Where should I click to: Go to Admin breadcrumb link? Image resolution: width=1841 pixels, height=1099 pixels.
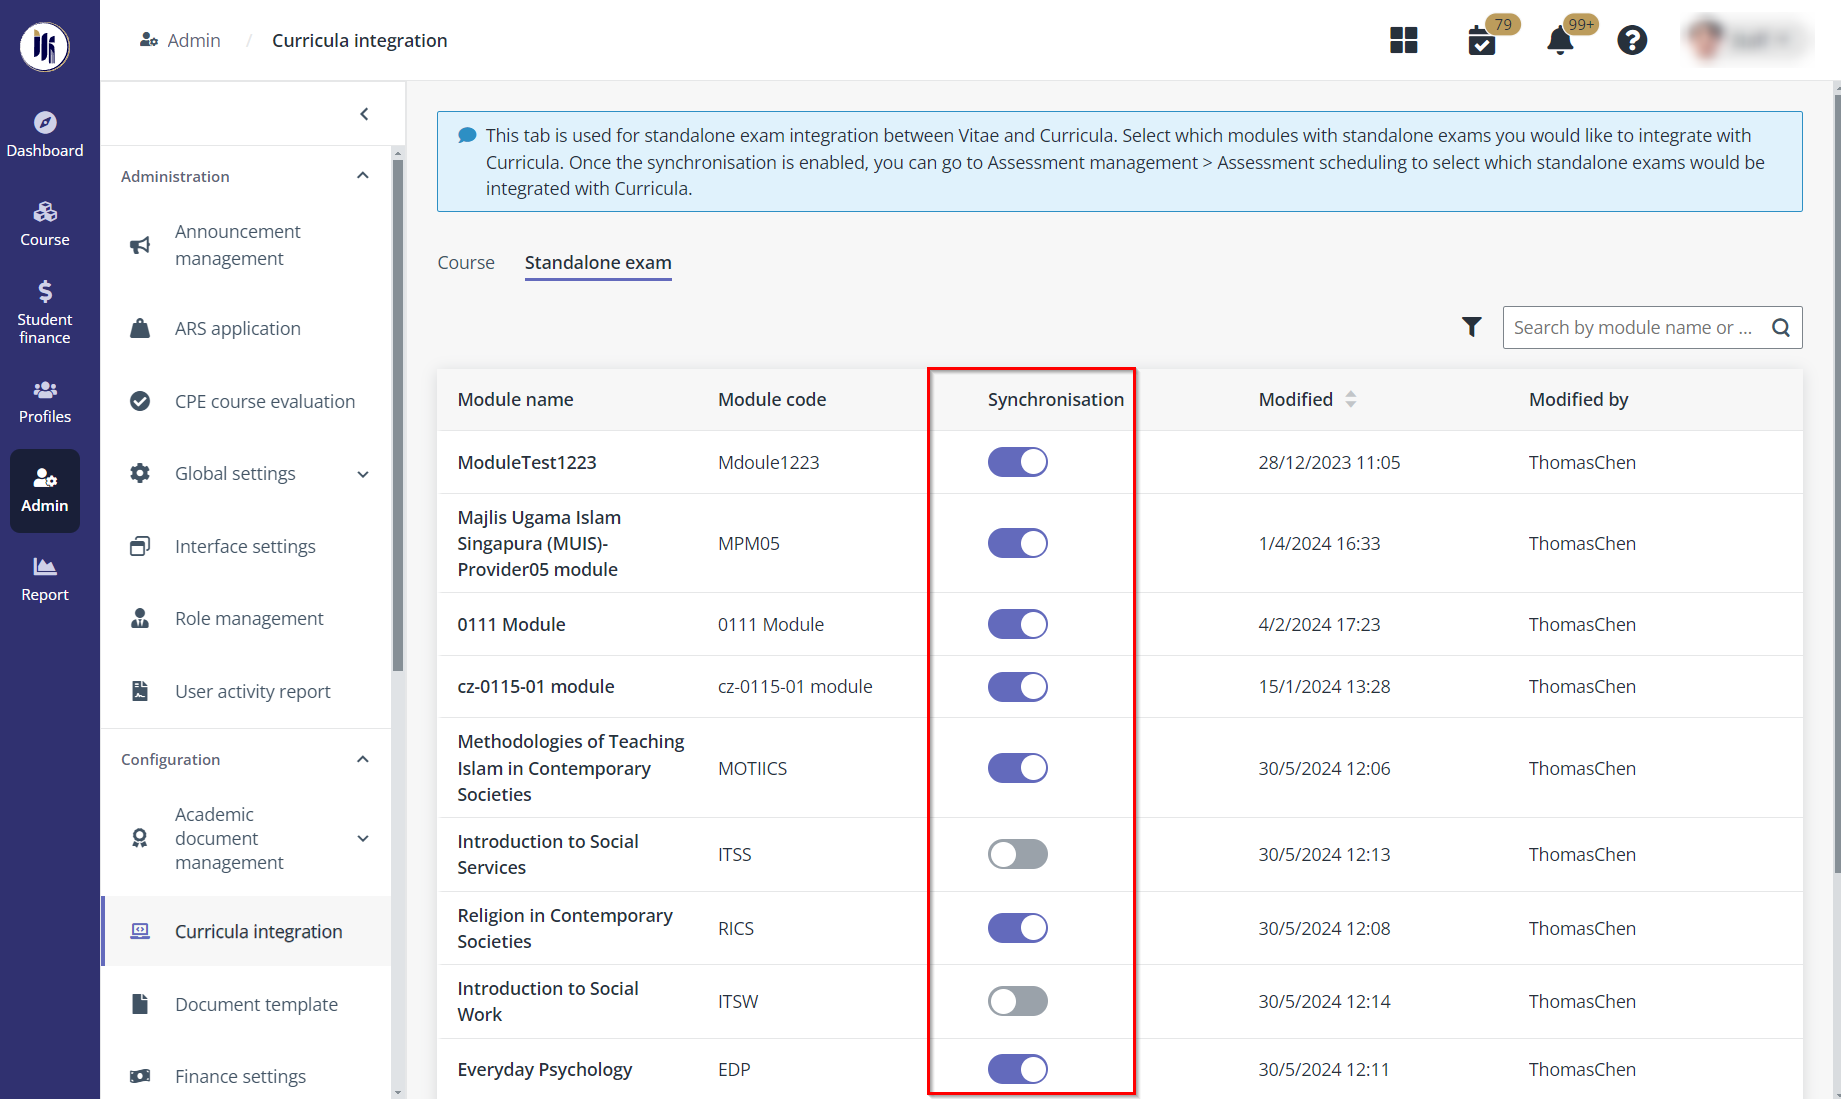click(181, 40)
